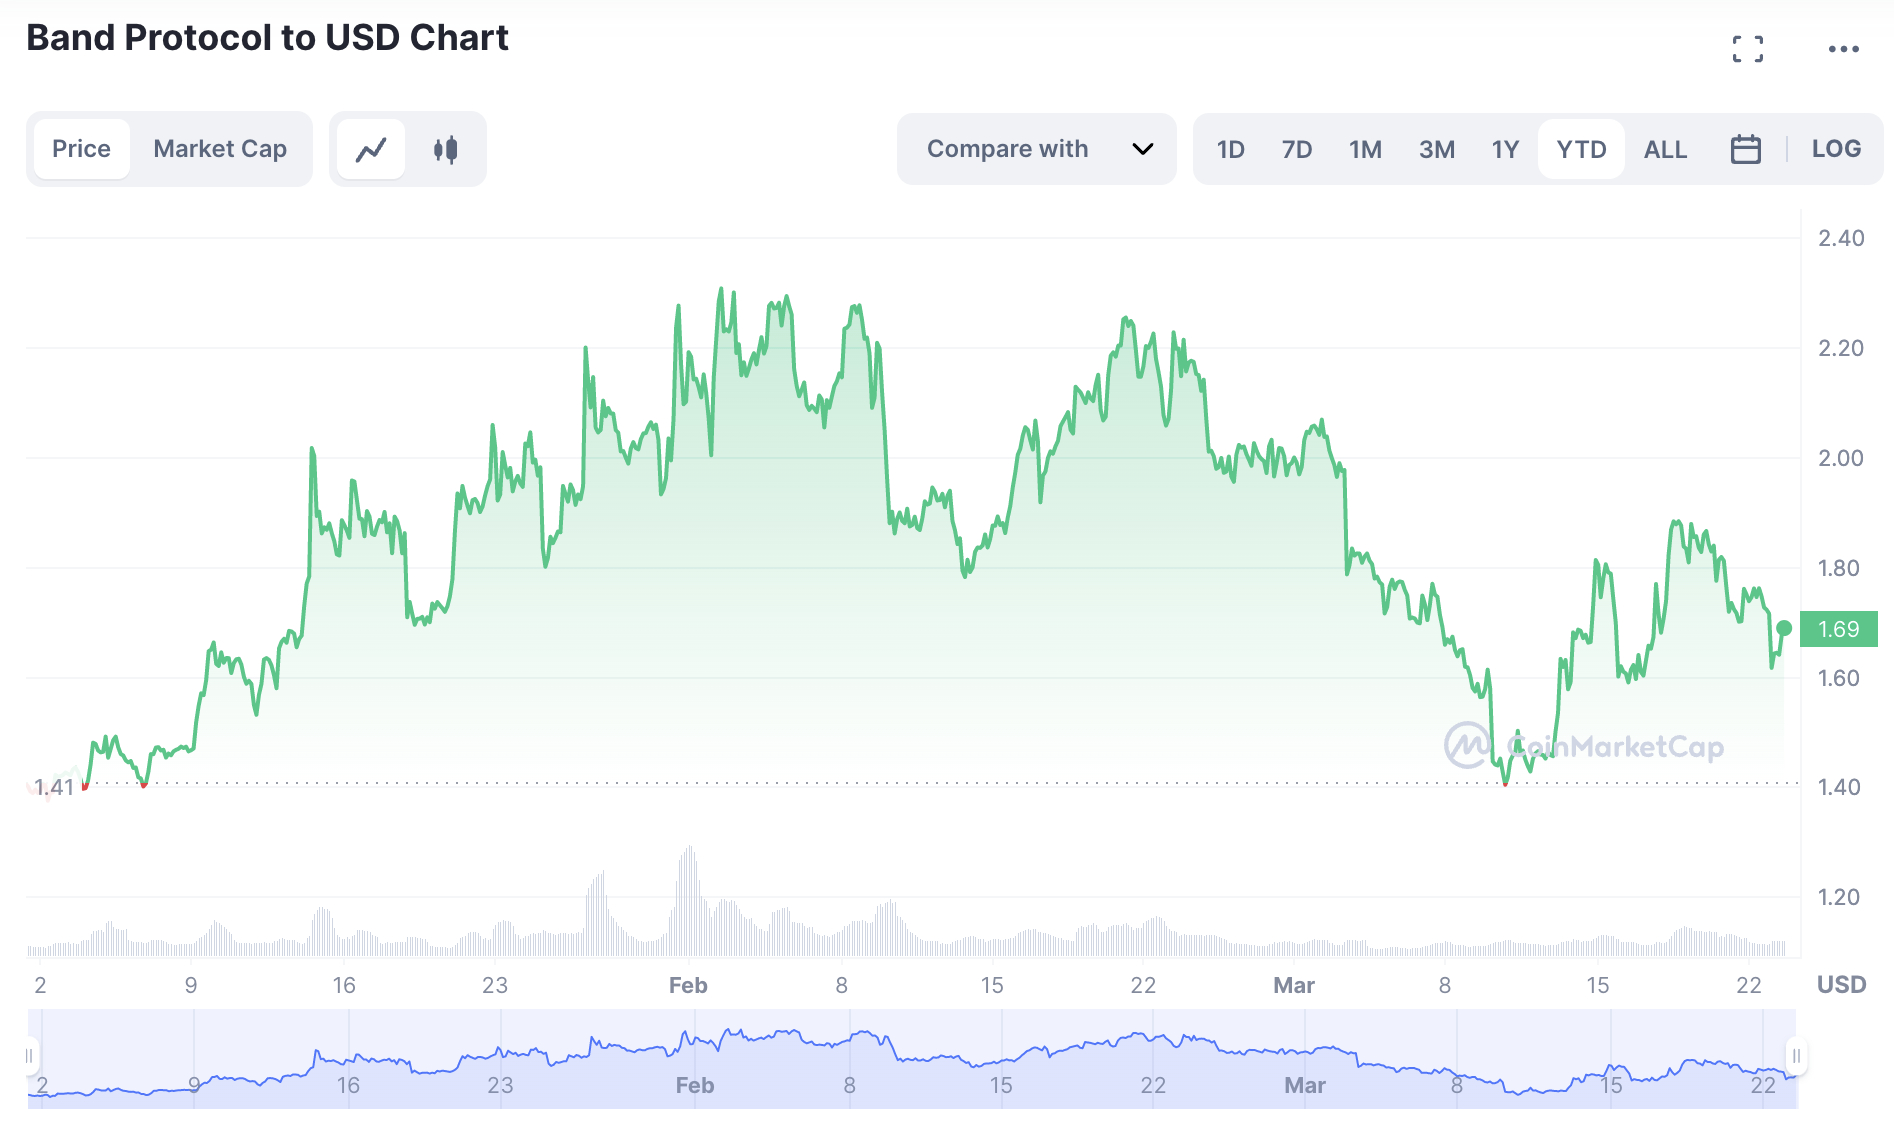The height and width of the screenshot is (1132, 1894).
Task: Expand the Compare with dropdown
Action: (x=1007, y=149)
